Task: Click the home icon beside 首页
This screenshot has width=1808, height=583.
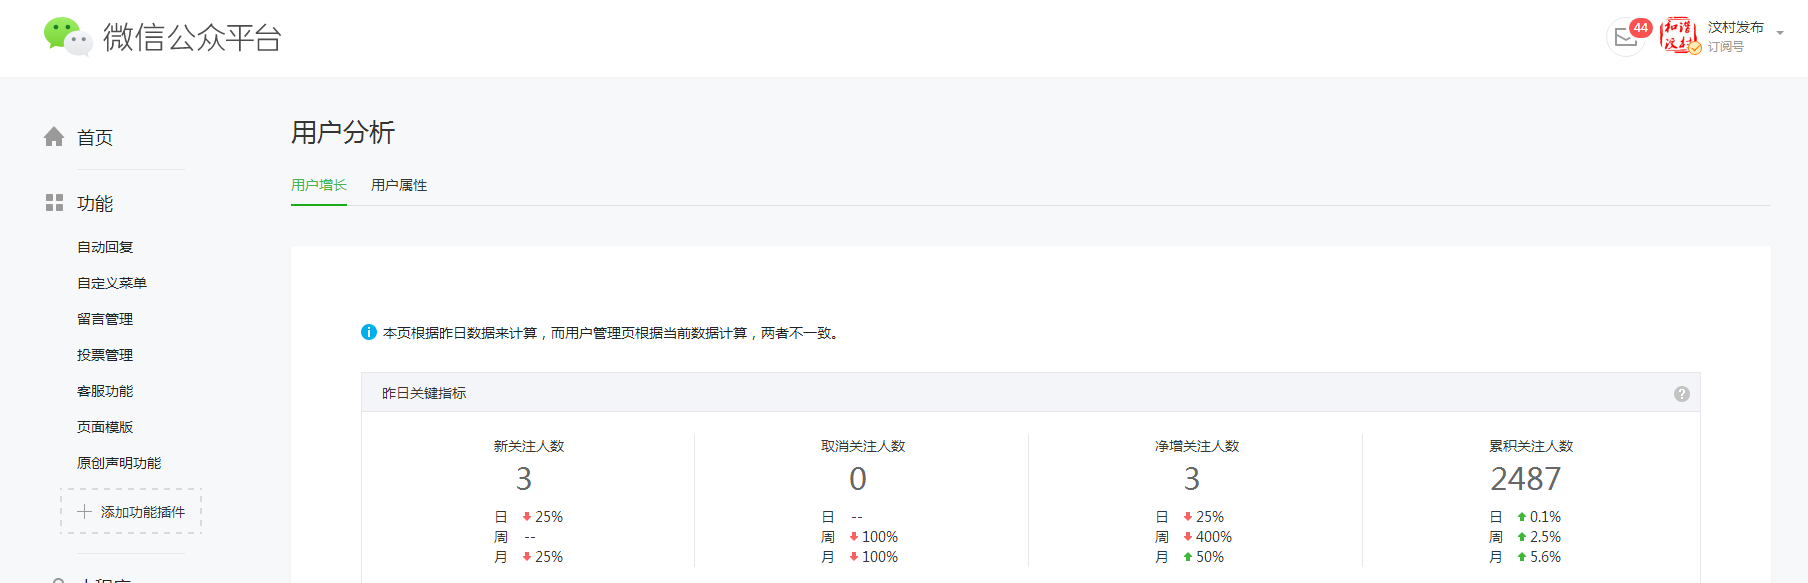Action: tap(54, 137)
